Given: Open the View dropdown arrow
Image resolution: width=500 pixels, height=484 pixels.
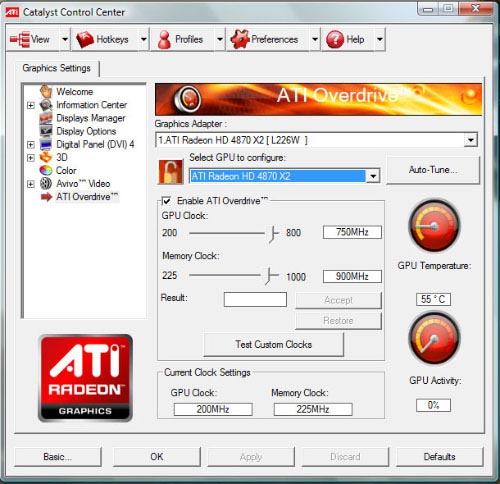Looking at the screenshot, I should (x=65, y=39).
